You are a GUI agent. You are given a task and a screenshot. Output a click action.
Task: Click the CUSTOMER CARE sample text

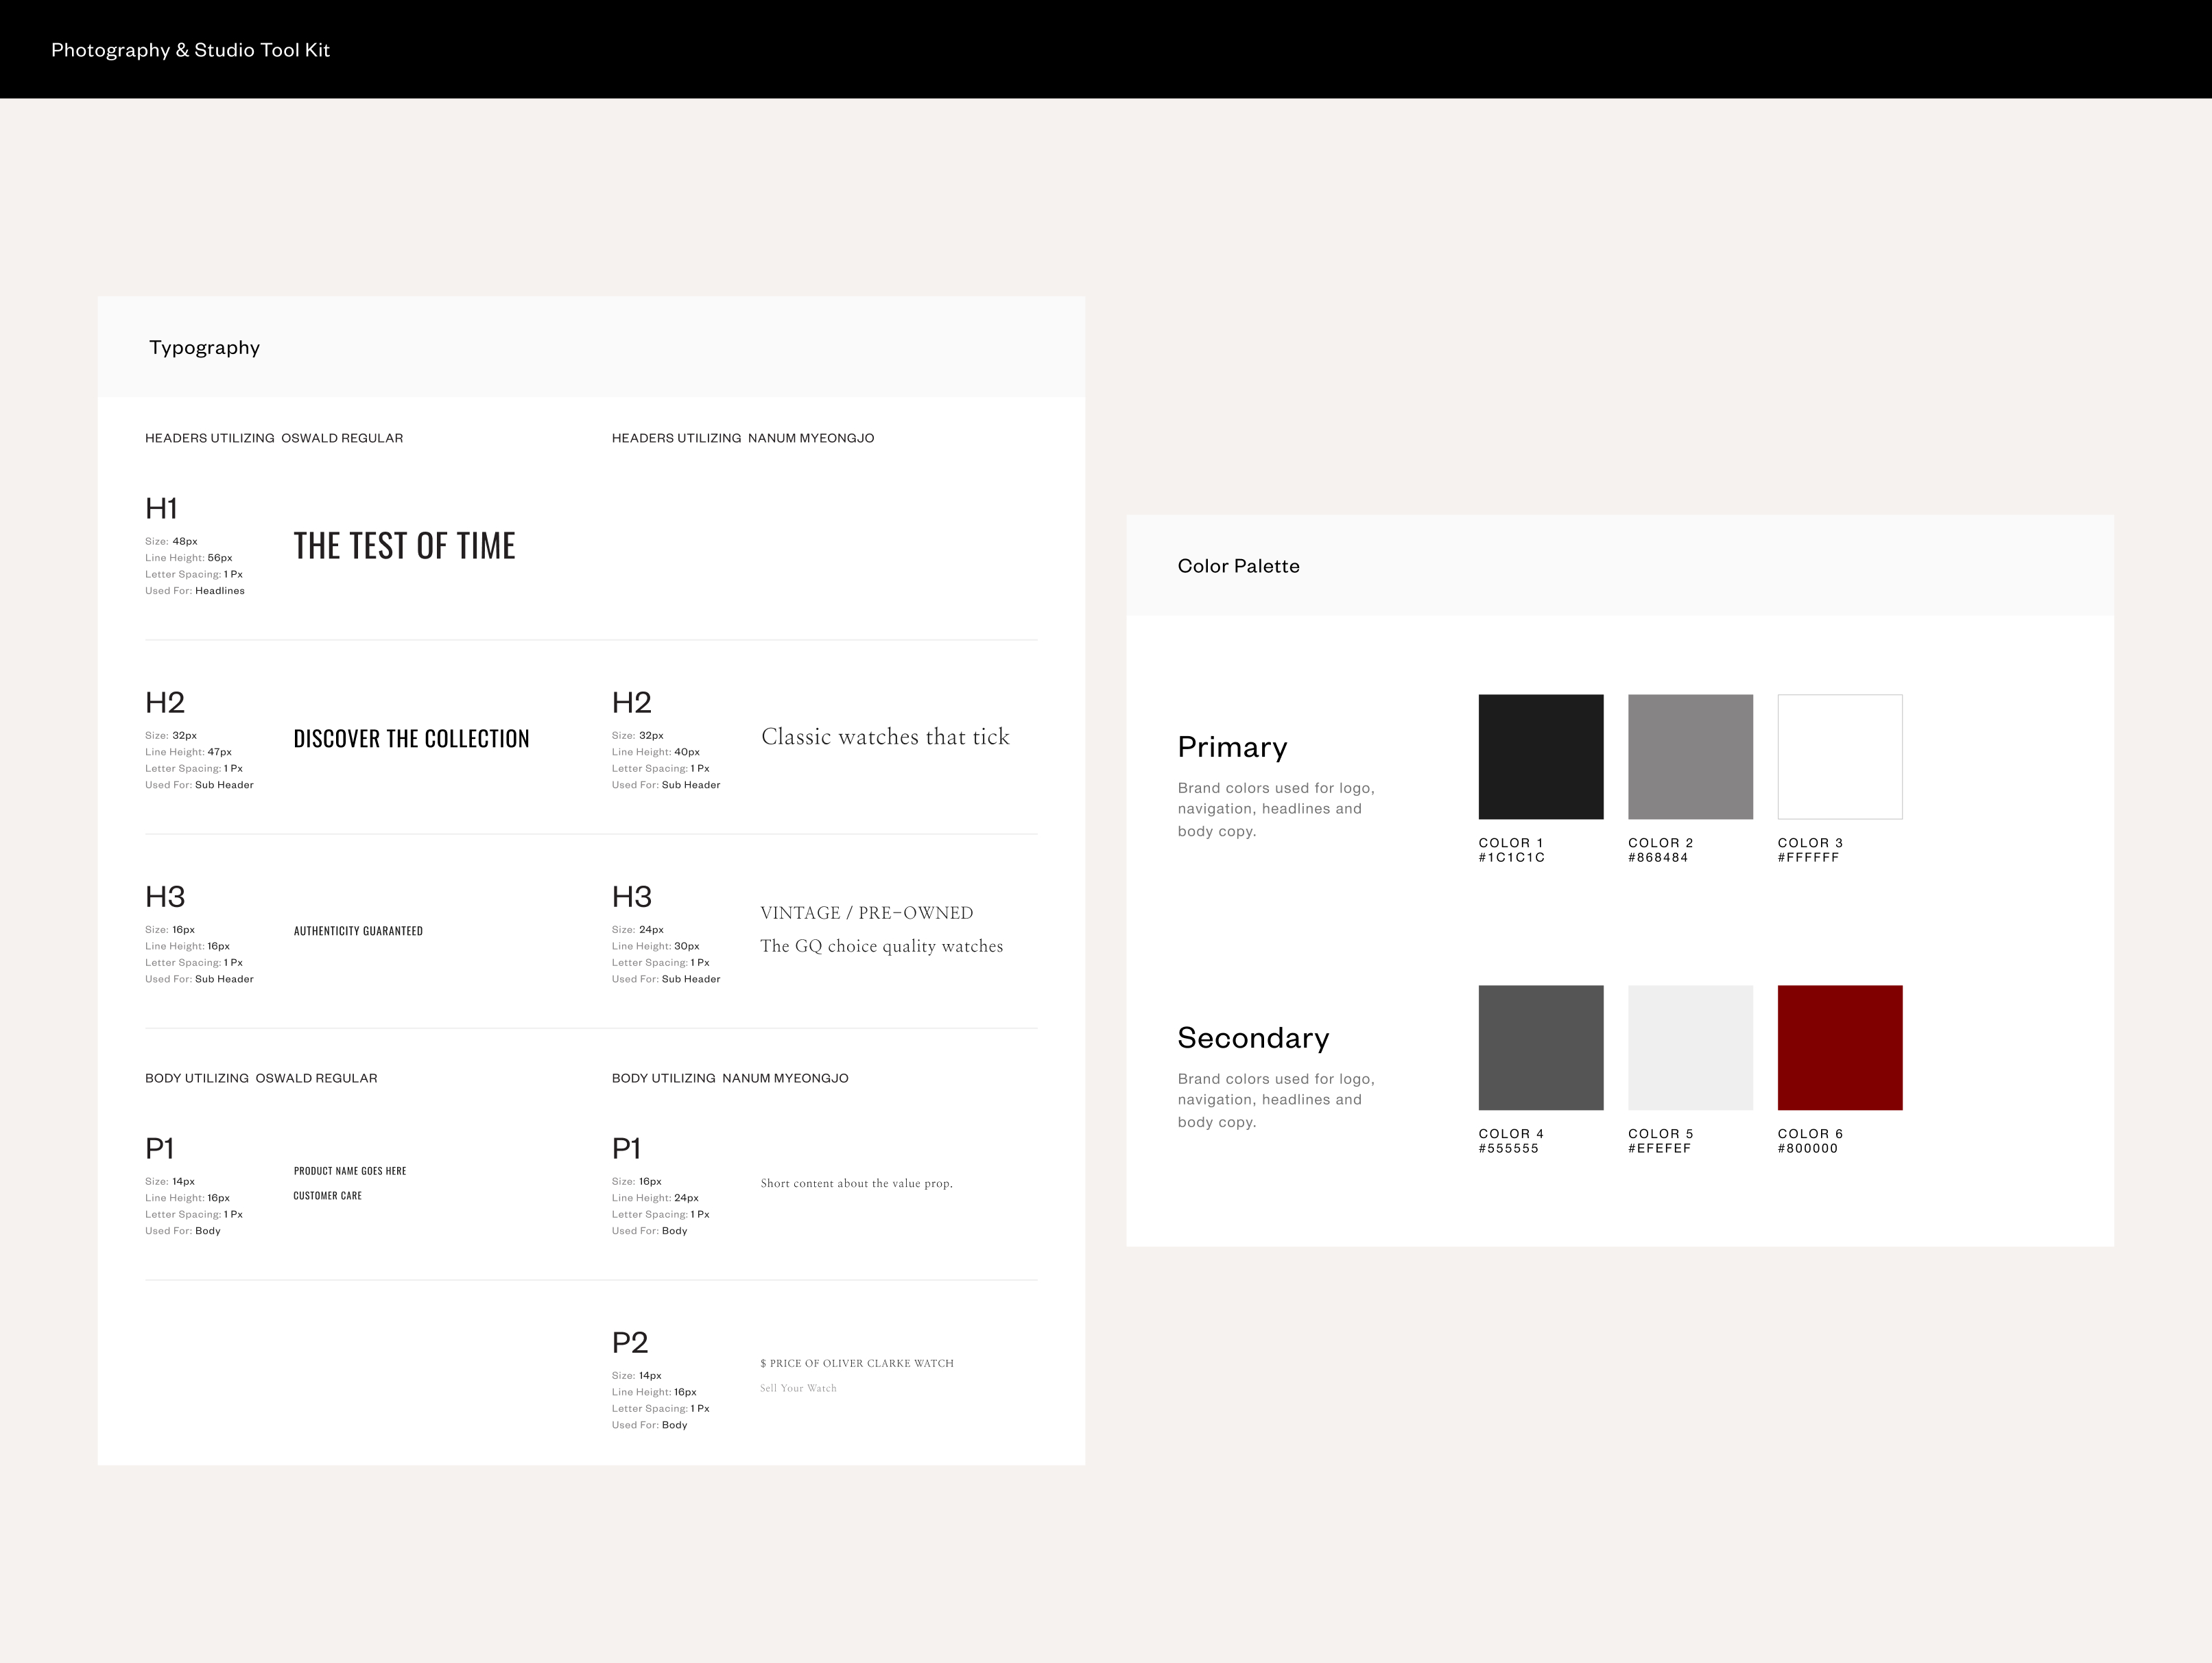pyautogui.click(x=327, y=1196)
